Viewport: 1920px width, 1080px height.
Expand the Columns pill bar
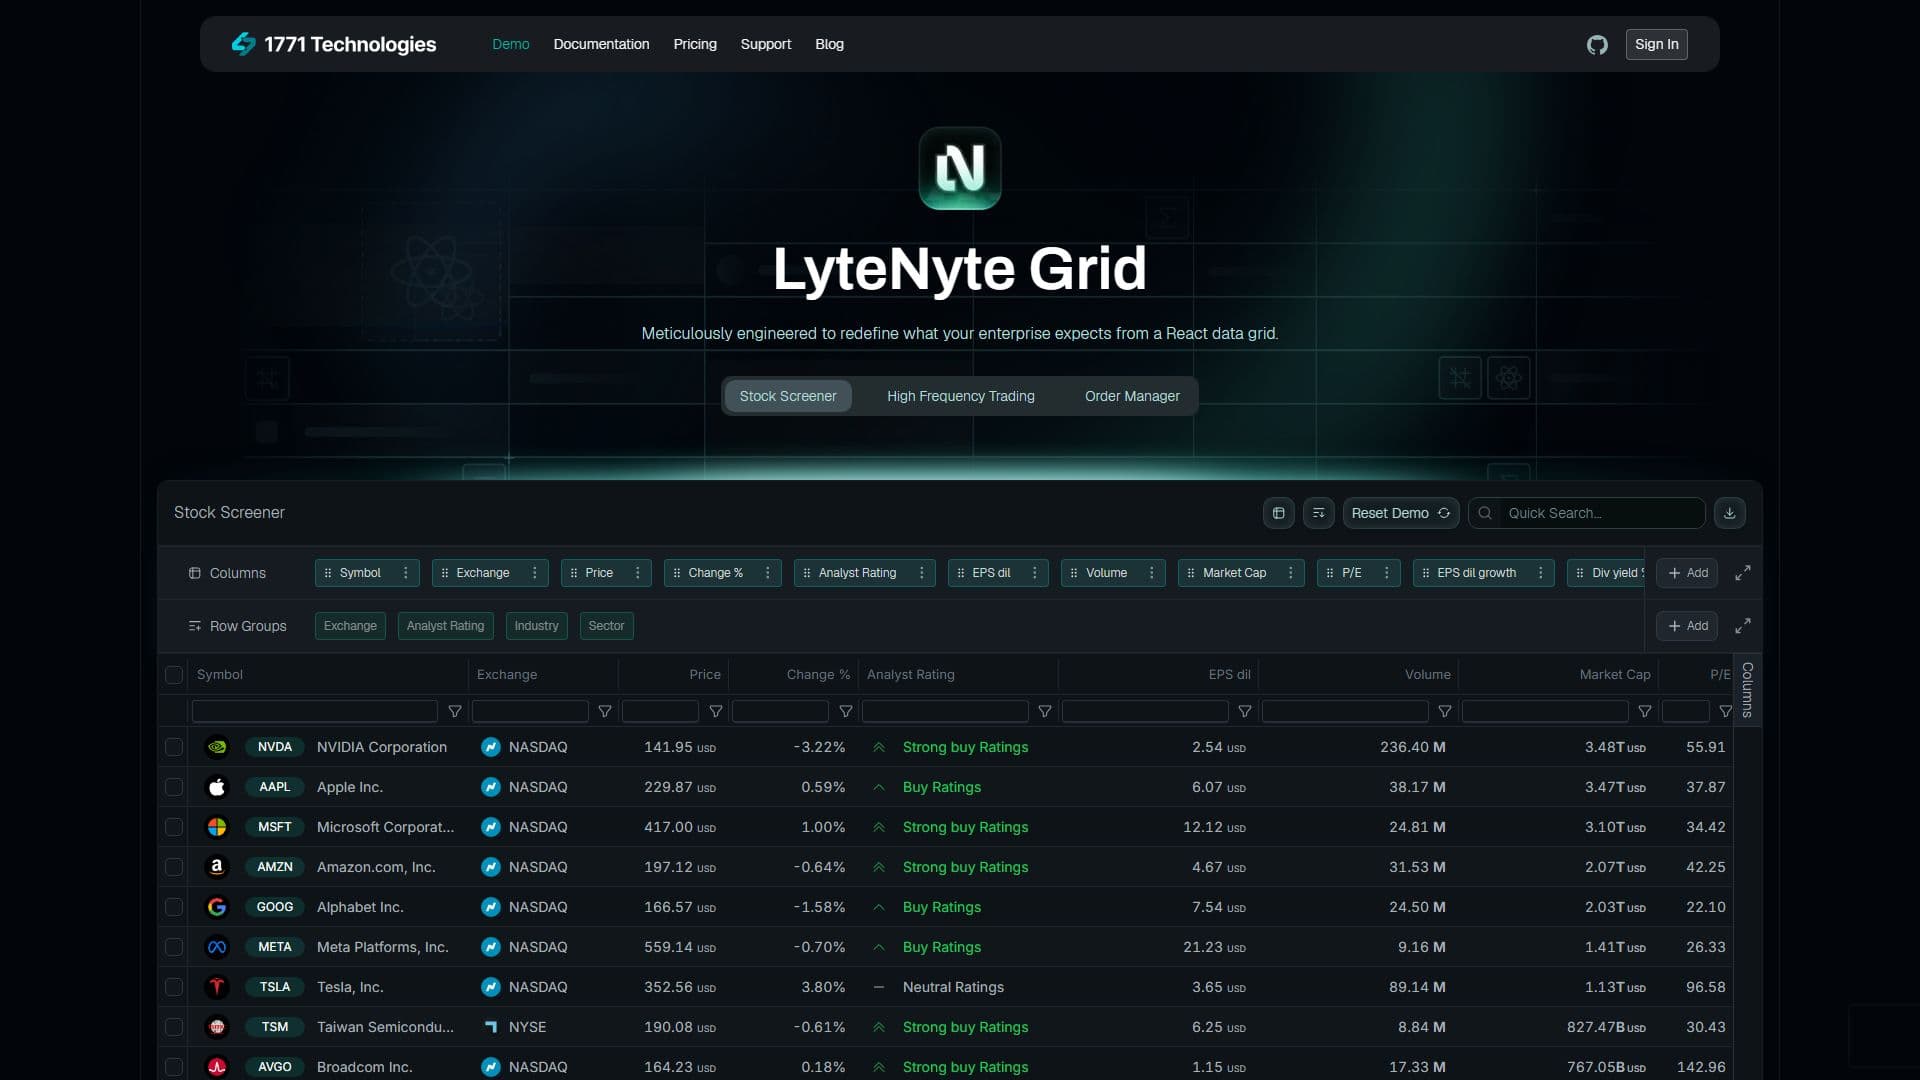1742,573
